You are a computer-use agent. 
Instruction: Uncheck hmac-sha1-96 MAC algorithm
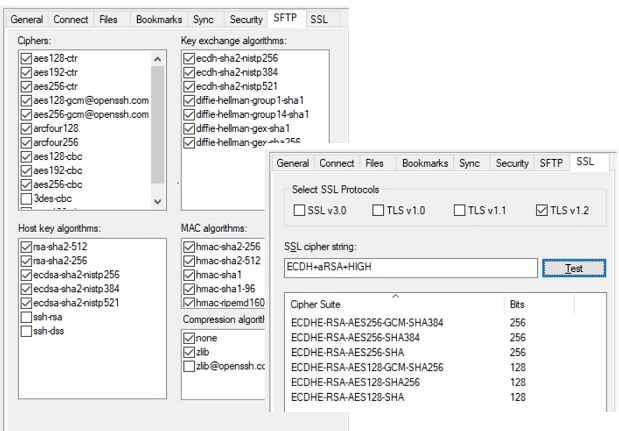[x=189, y=289]
